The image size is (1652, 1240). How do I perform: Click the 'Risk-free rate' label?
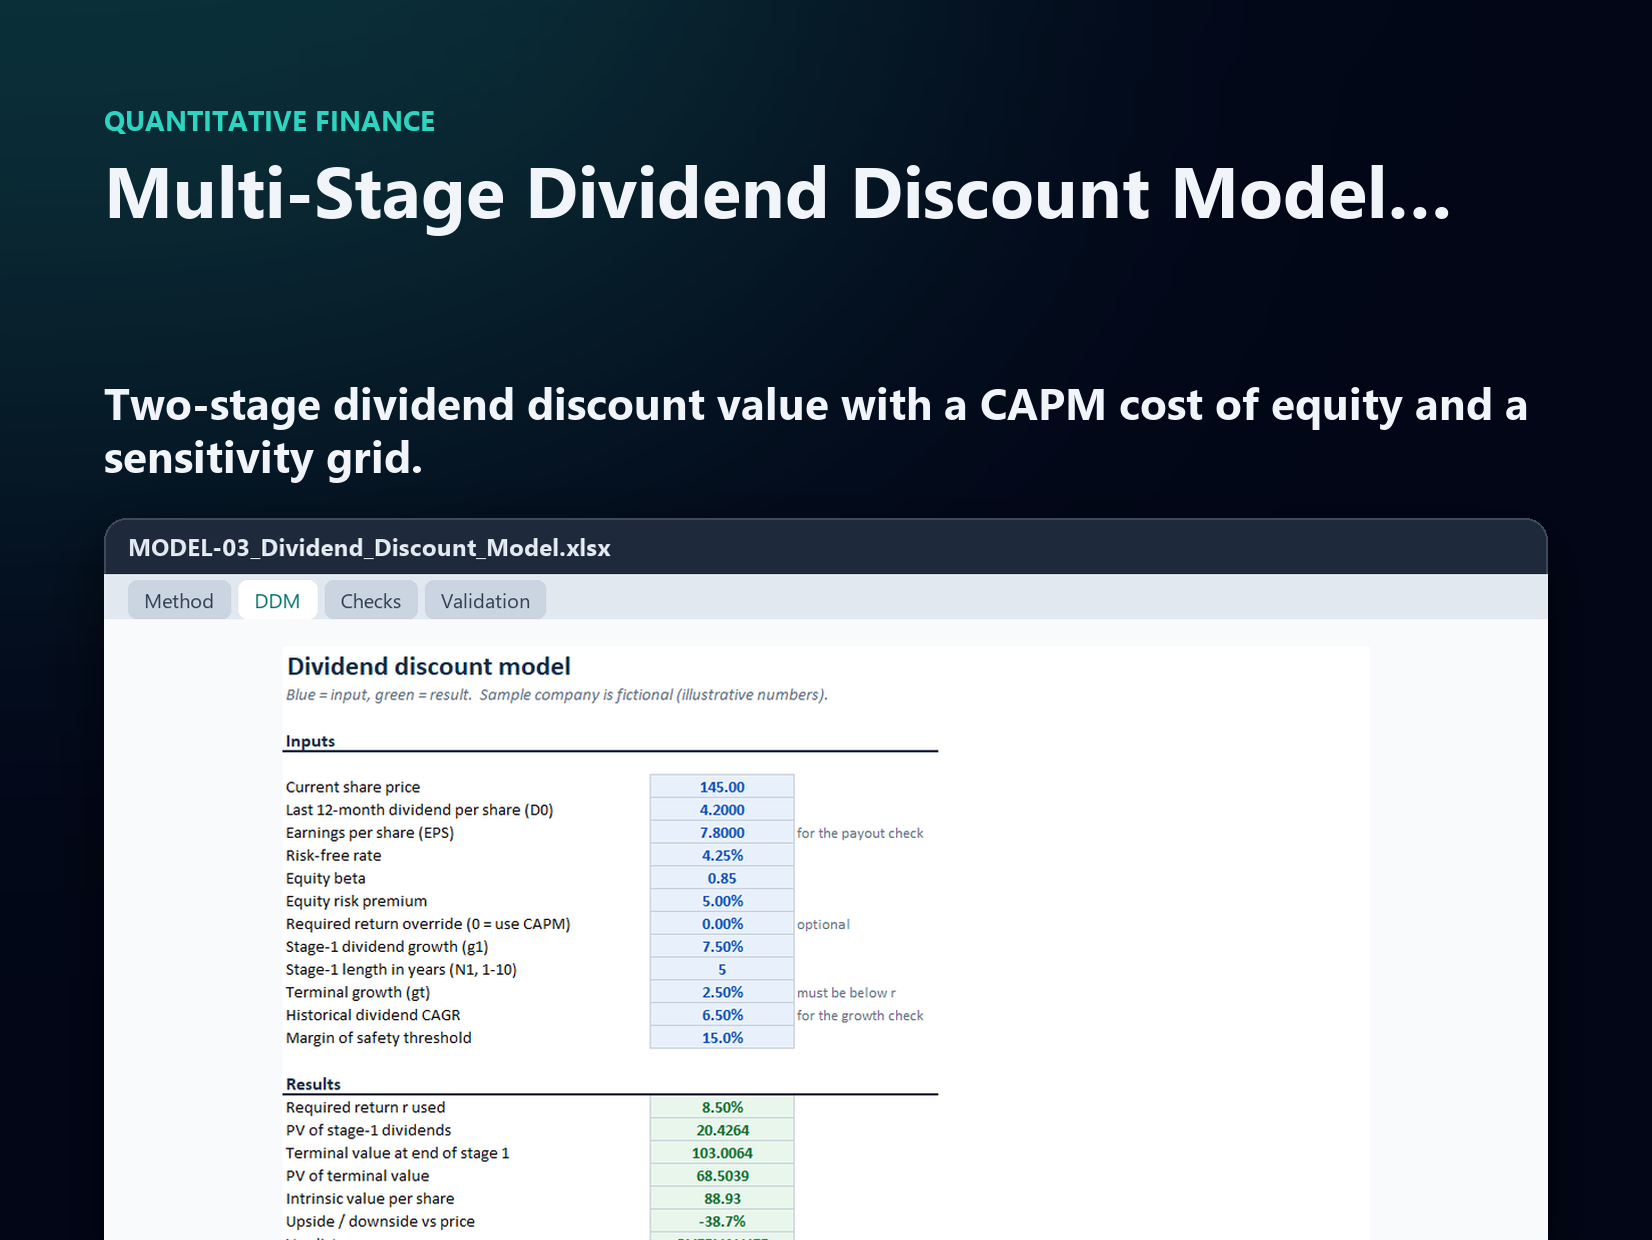333,856
